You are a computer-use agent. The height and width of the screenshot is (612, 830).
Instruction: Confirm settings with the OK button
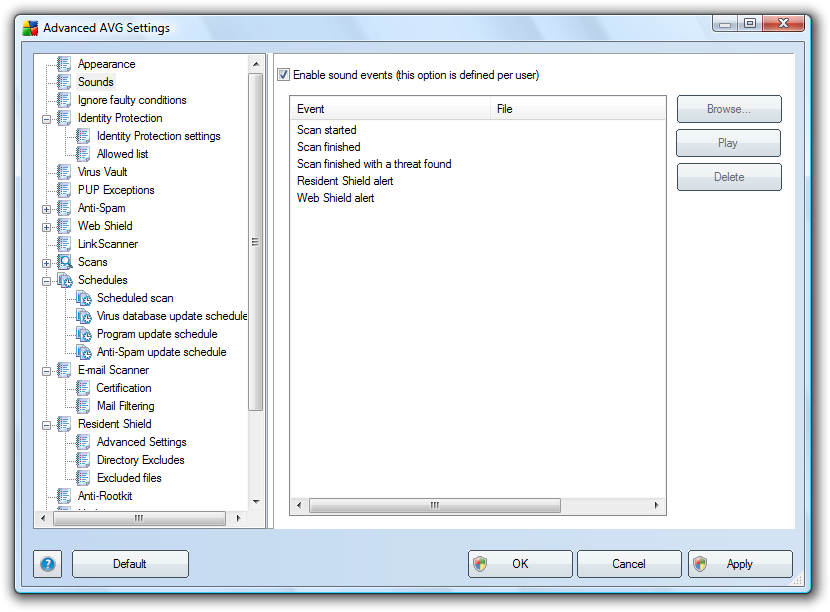click(520, 564)
